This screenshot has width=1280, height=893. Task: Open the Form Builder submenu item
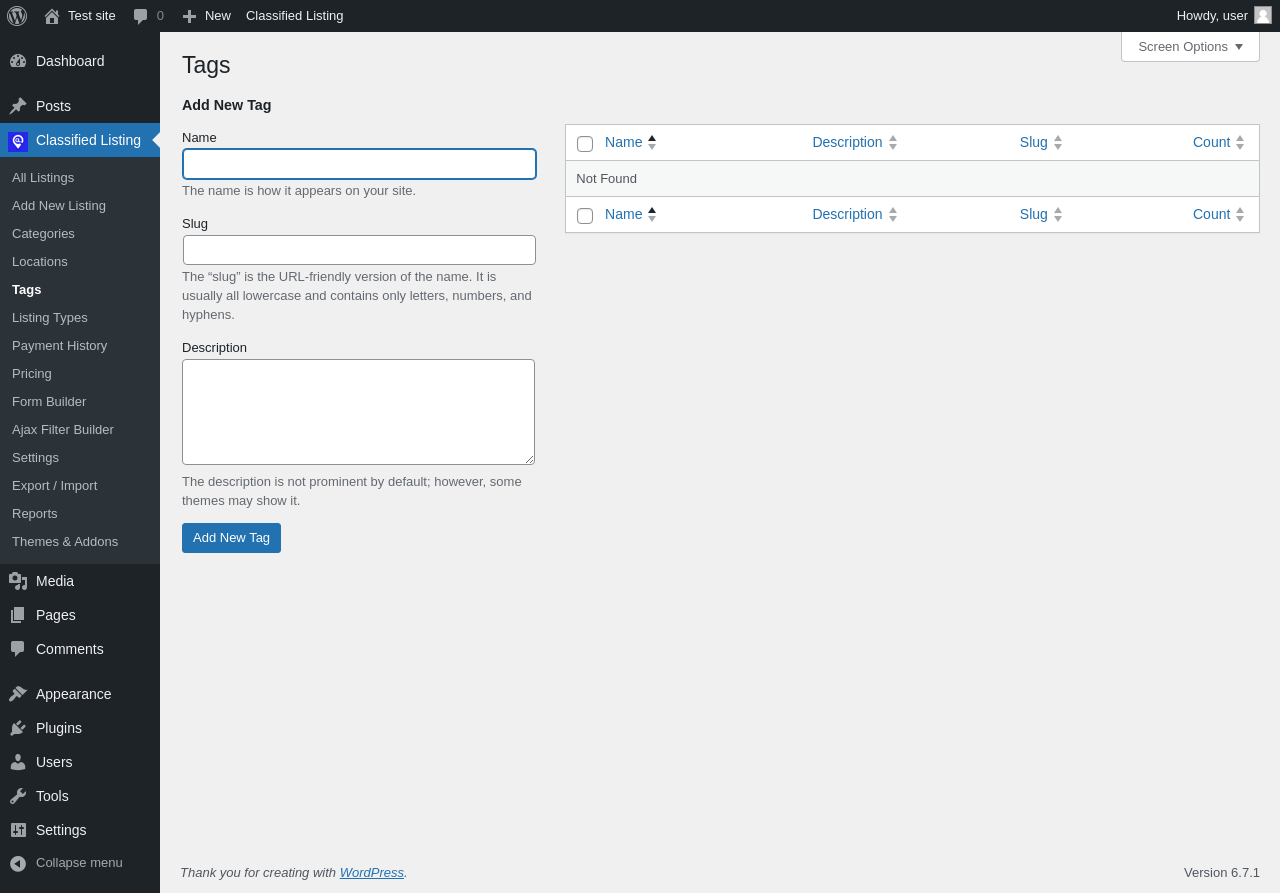tap(49, 401)
